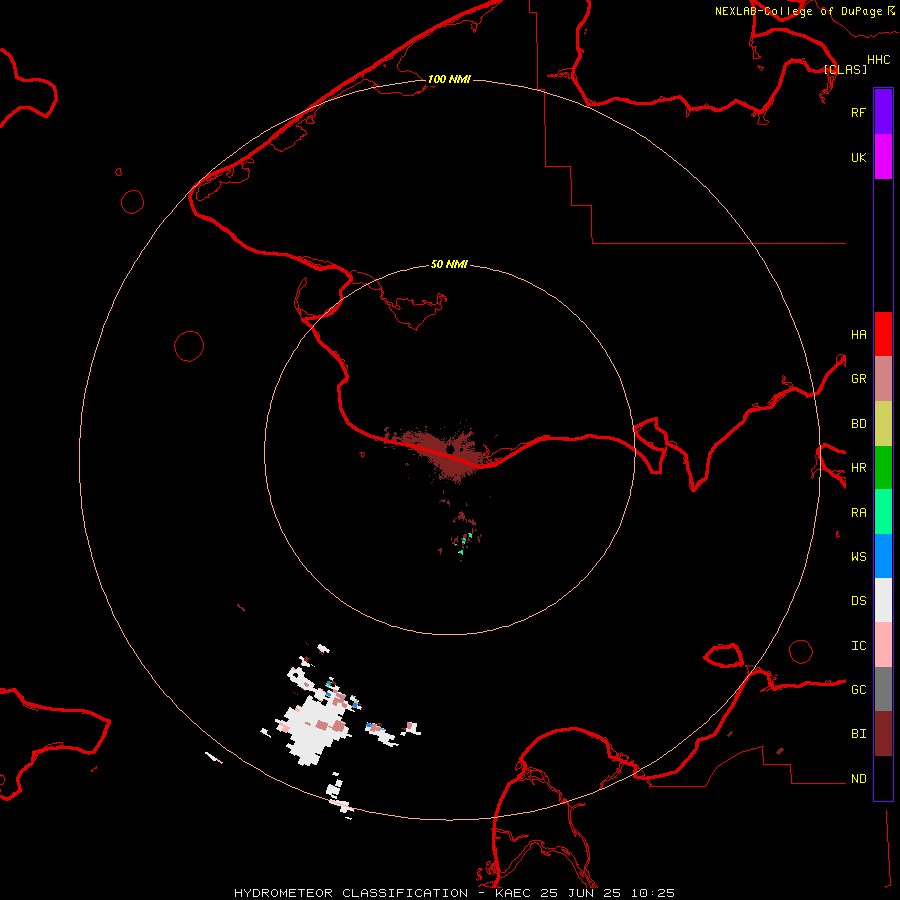Click the HR legend label
This screenshot has height=900, width=900.
click(858, 468)
